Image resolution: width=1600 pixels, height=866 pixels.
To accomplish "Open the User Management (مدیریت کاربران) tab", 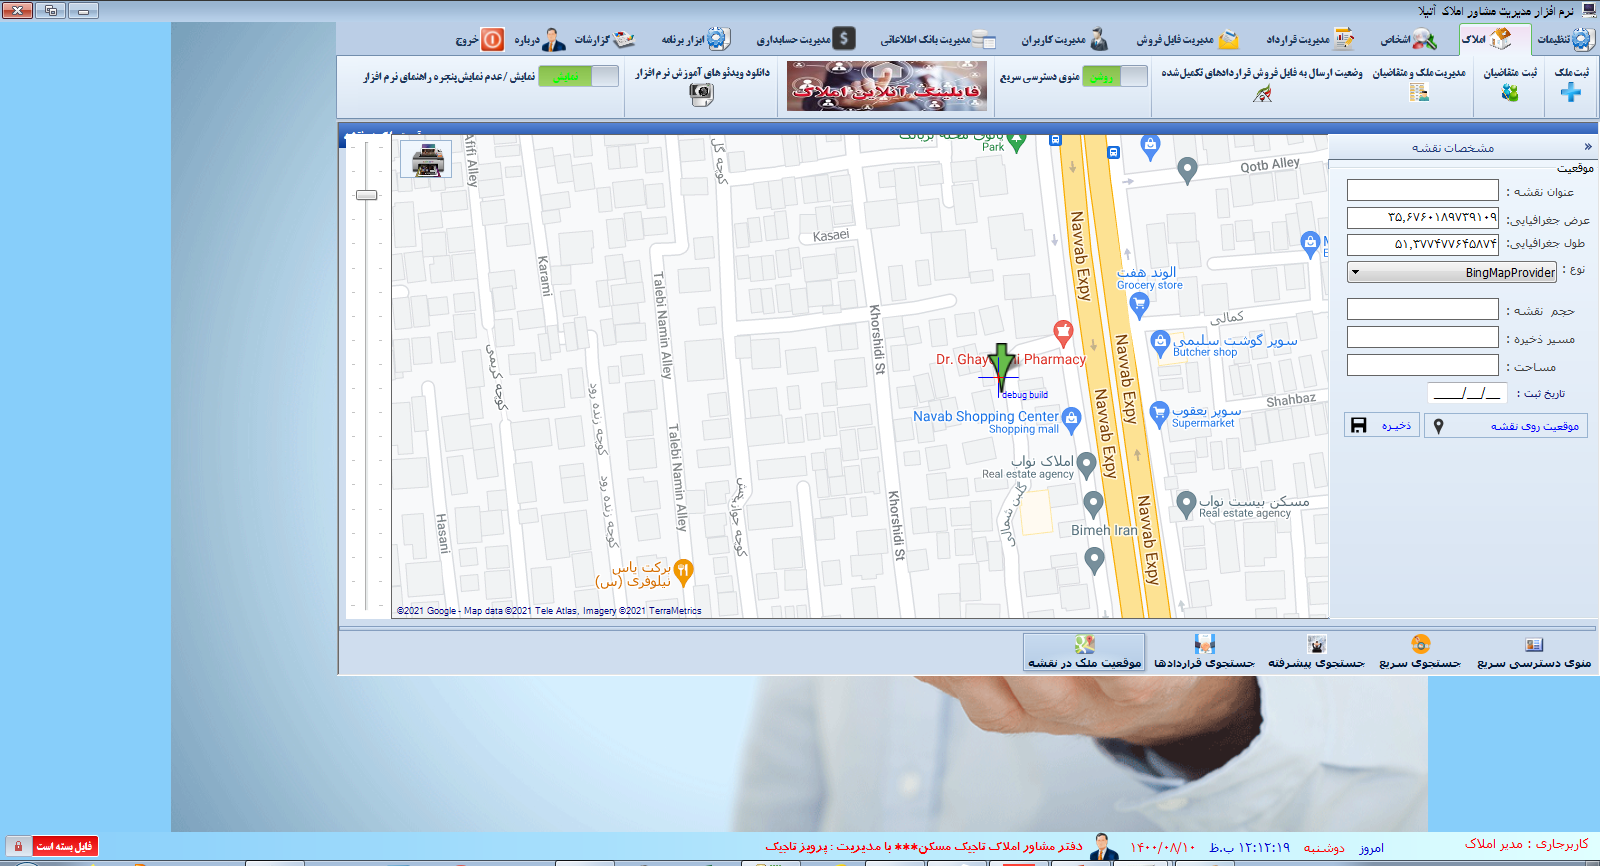I will (1065, 39).
